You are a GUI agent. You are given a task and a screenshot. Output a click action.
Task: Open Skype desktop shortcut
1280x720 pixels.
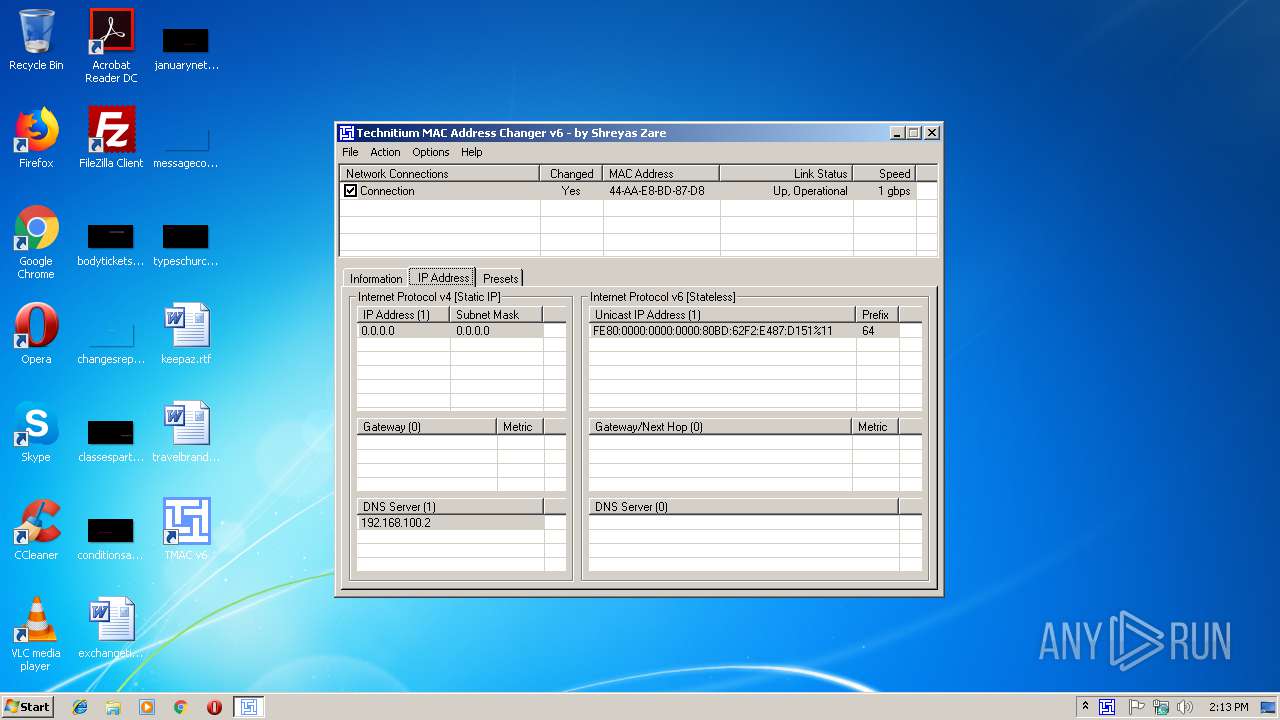point(36,432)
